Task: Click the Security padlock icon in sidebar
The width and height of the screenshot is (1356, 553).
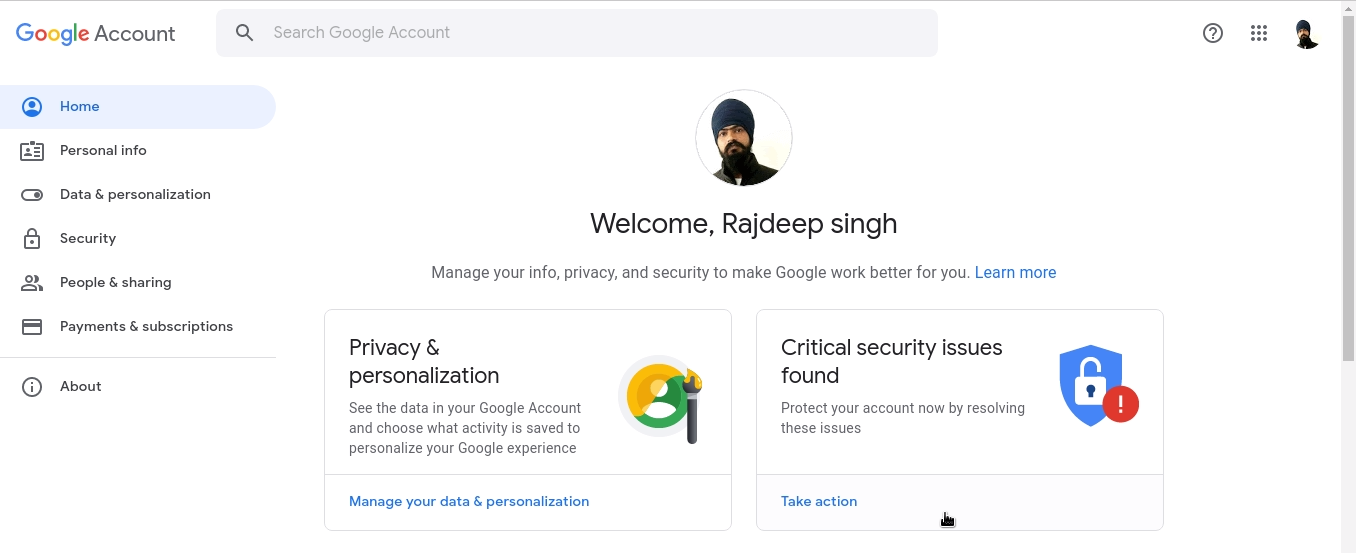Action: [x=32, y=239]
